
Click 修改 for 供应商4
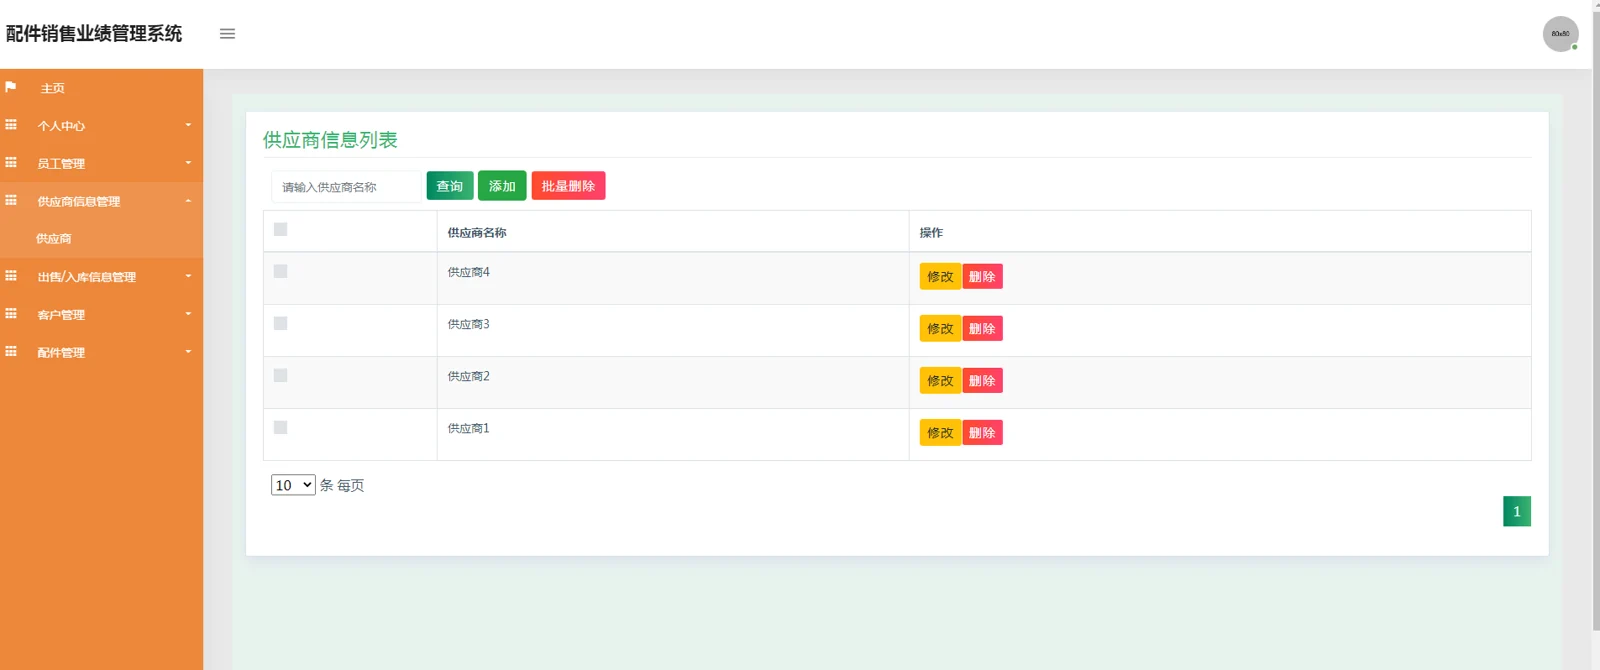coord(940,277)
